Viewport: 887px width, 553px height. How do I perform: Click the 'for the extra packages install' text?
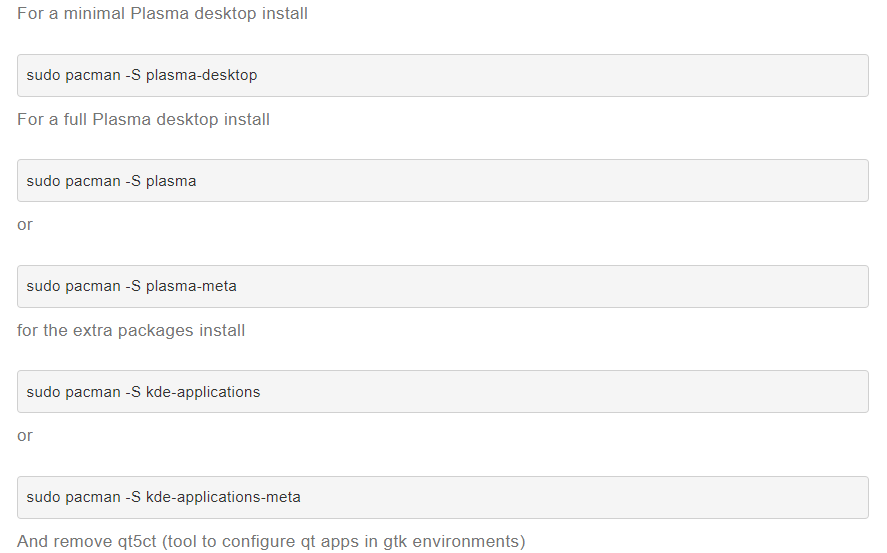(x=131, y=330)
